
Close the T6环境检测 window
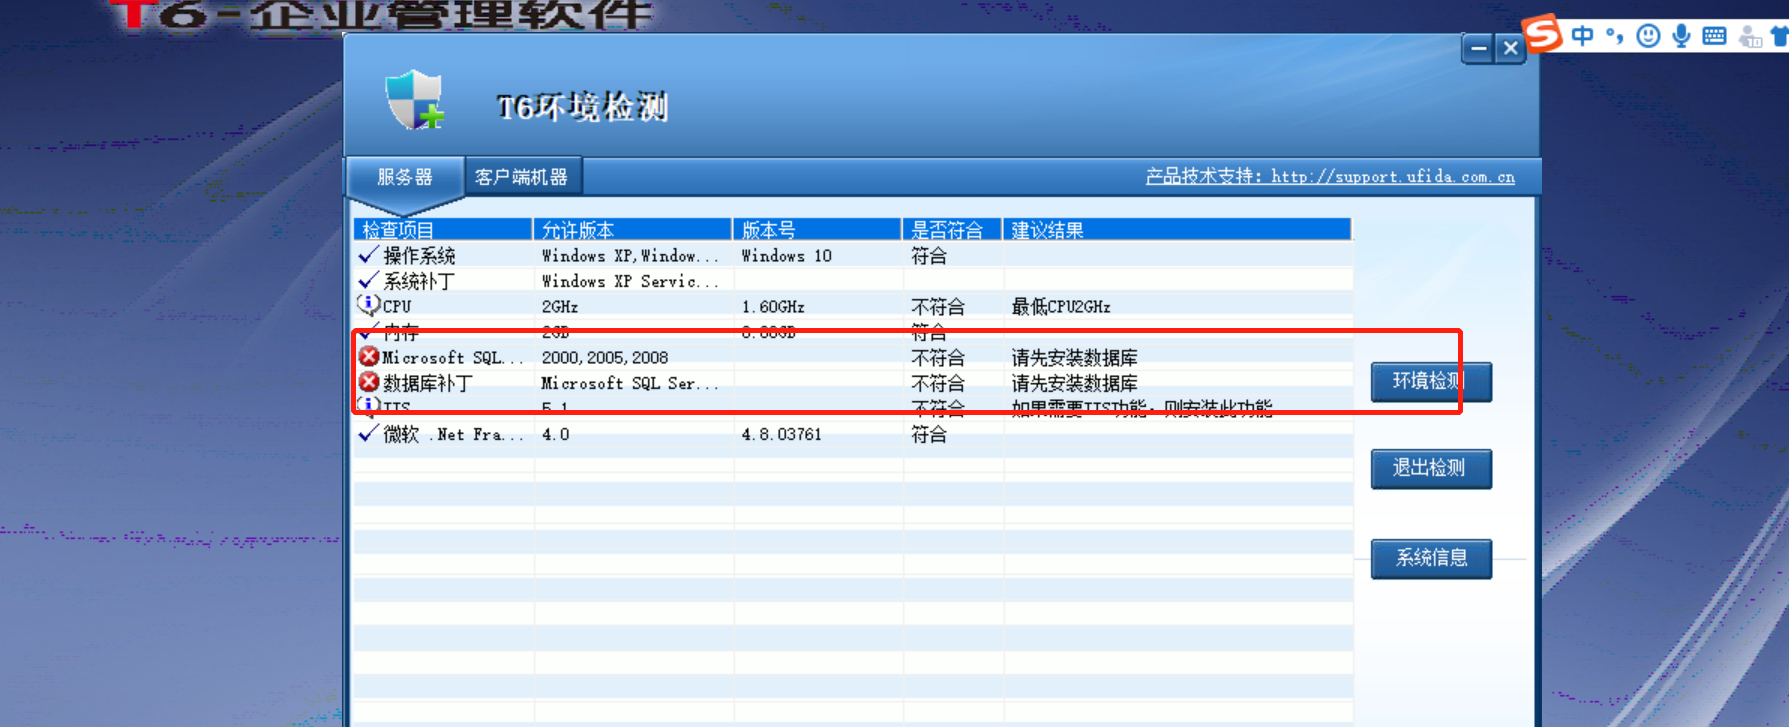(1511, 48)
